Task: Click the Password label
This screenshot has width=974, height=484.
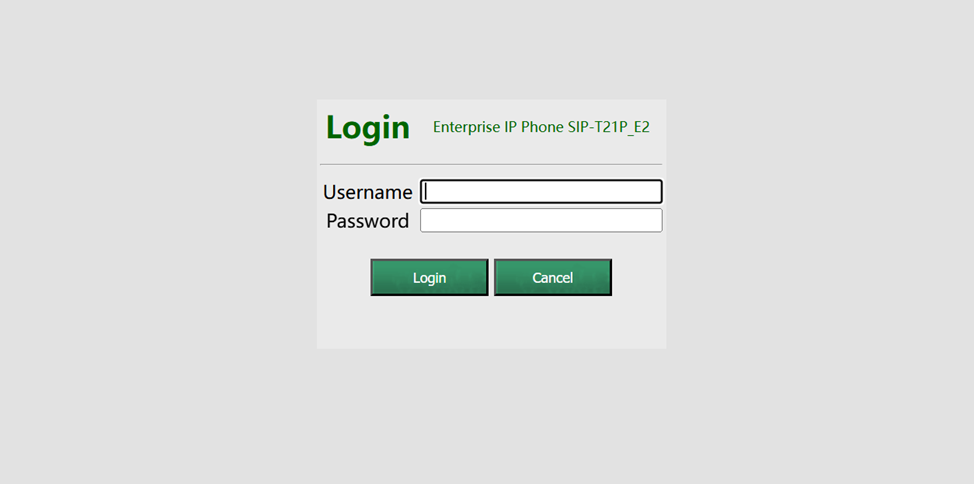Action: (x=367, y=221)
